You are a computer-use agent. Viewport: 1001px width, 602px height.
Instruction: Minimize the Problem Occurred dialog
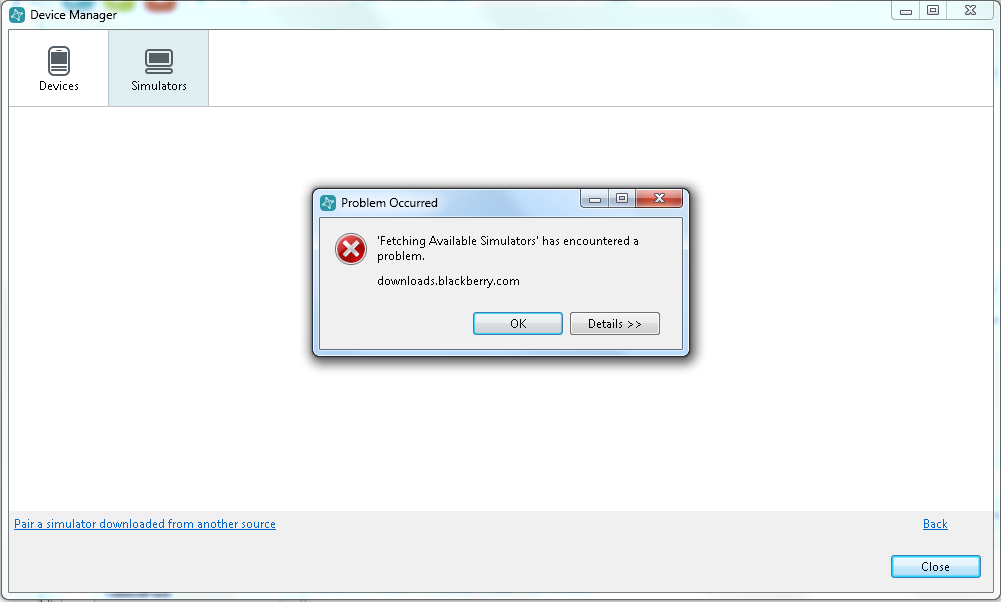click(x=594, y=199)
